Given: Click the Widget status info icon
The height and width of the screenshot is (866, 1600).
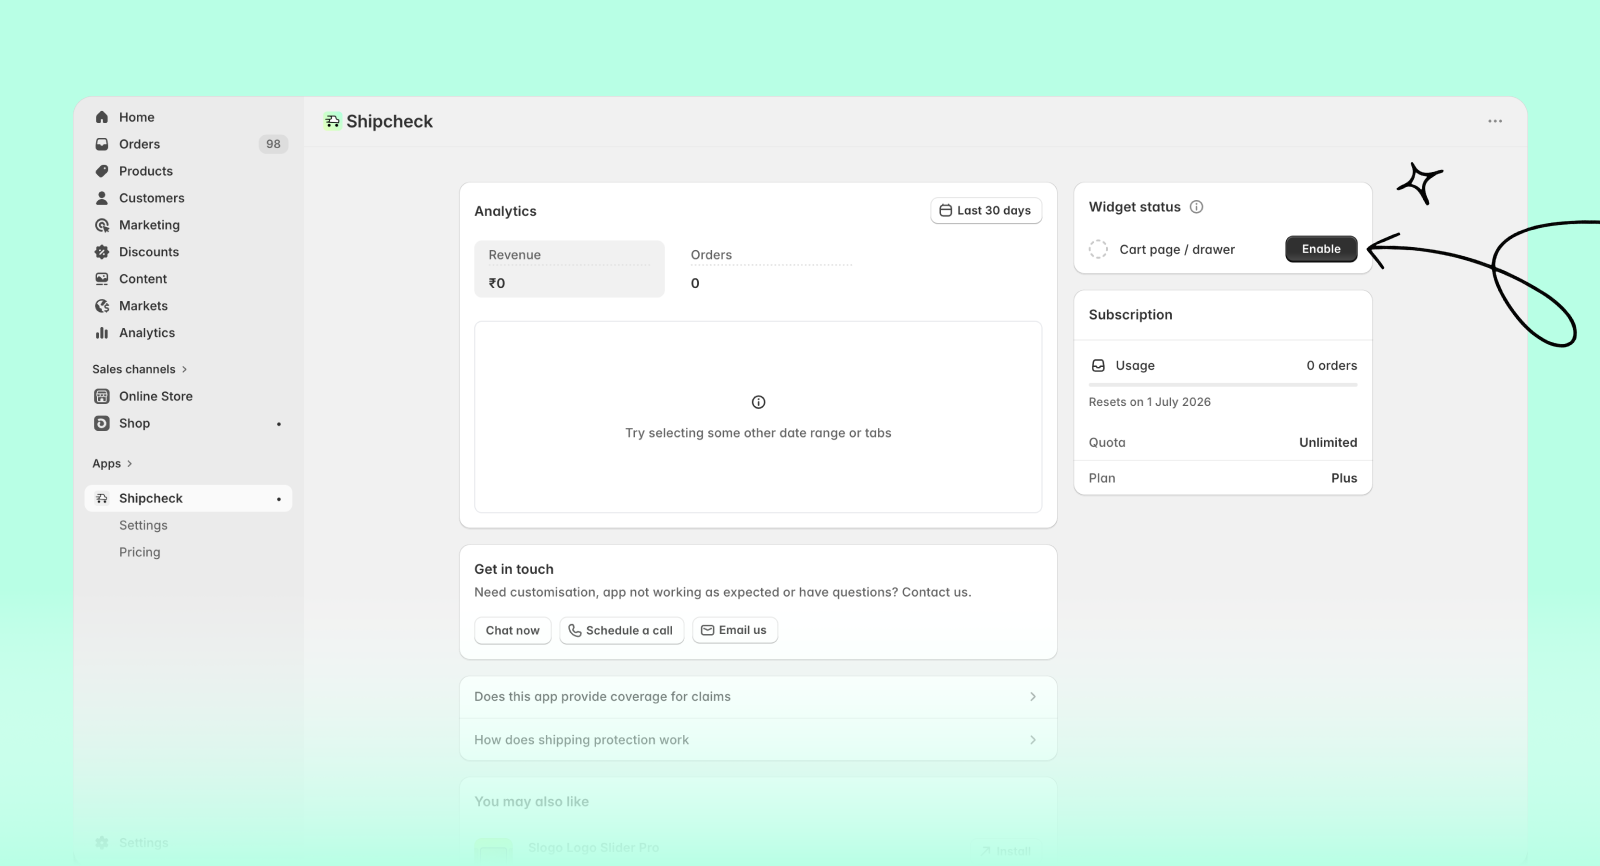Looking at the screenshot, I should pyautogui.click(x=1196, y=207).
